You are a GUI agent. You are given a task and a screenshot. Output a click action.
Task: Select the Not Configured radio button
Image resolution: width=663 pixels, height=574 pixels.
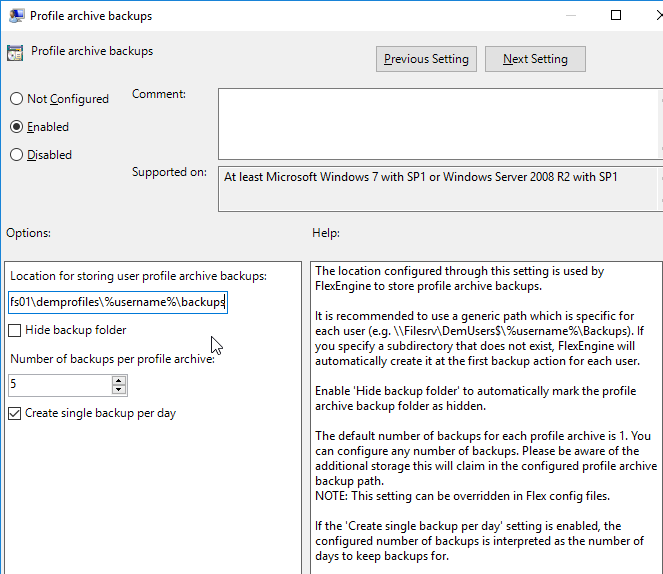pyautogui.click(x=16, y=98)
